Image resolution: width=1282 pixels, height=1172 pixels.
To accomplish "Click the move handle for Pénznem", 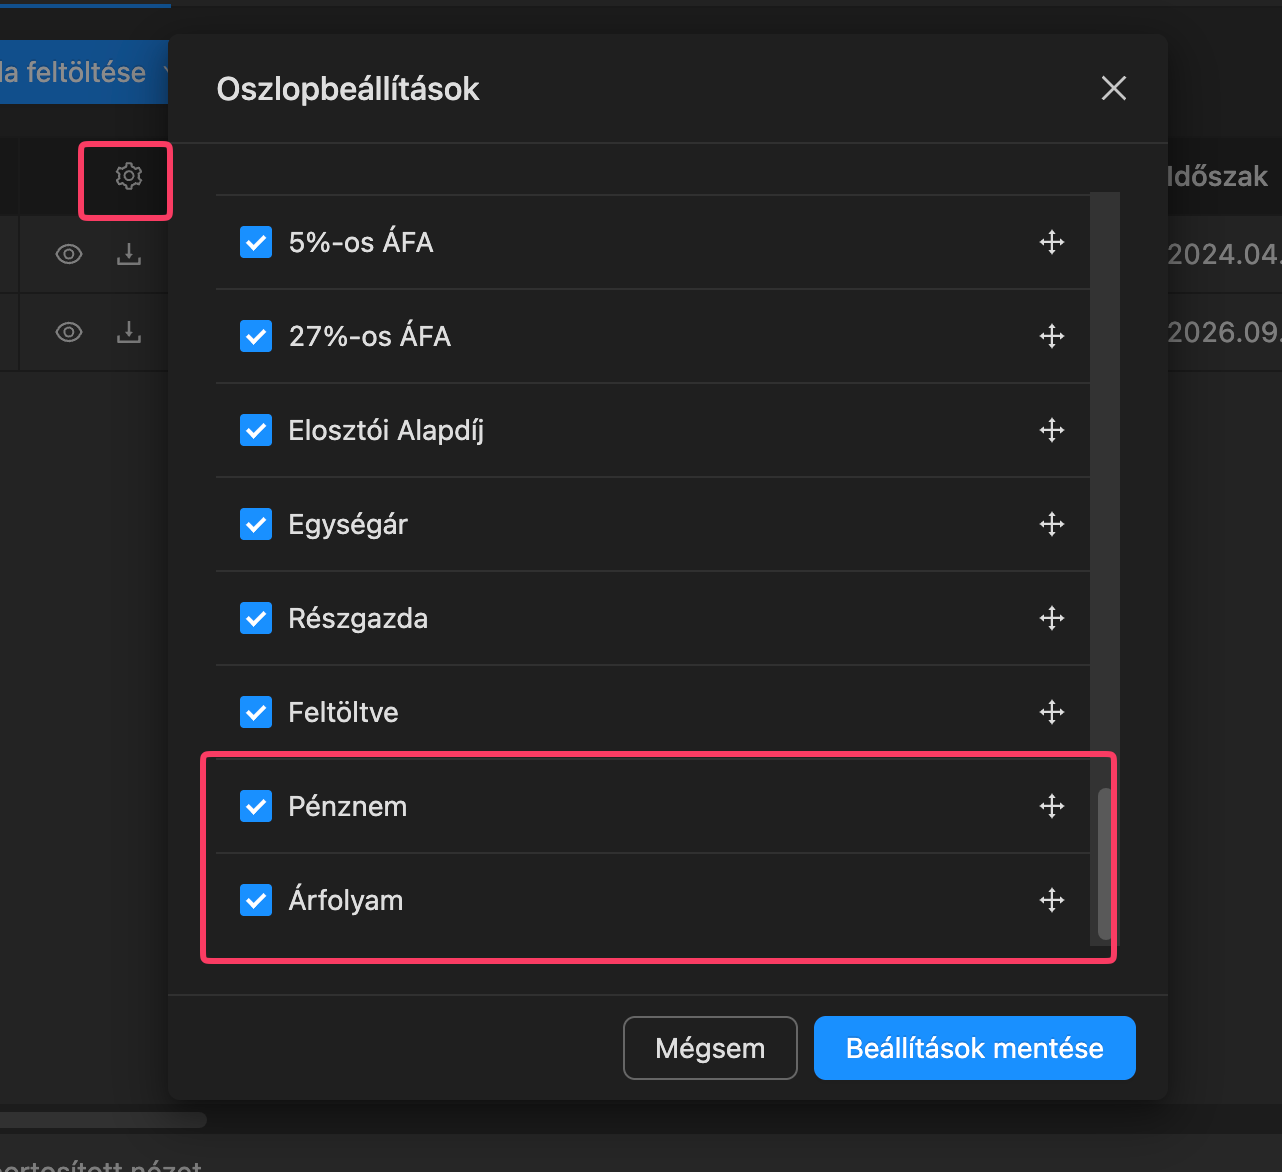I will 1052,806.
